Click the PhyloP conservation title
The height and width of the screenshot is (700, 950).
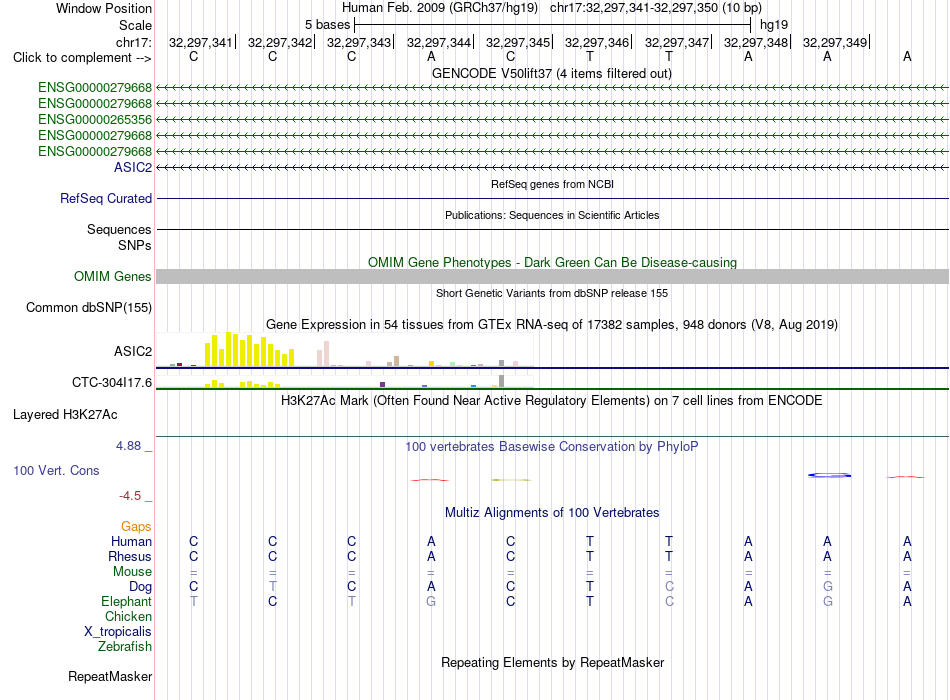pyautogui.click(x=552, y=447)
